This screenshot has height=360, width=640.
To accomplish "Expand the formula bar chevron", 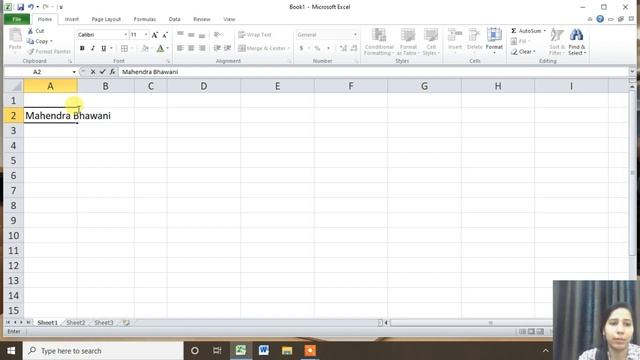I will point(632,72).
